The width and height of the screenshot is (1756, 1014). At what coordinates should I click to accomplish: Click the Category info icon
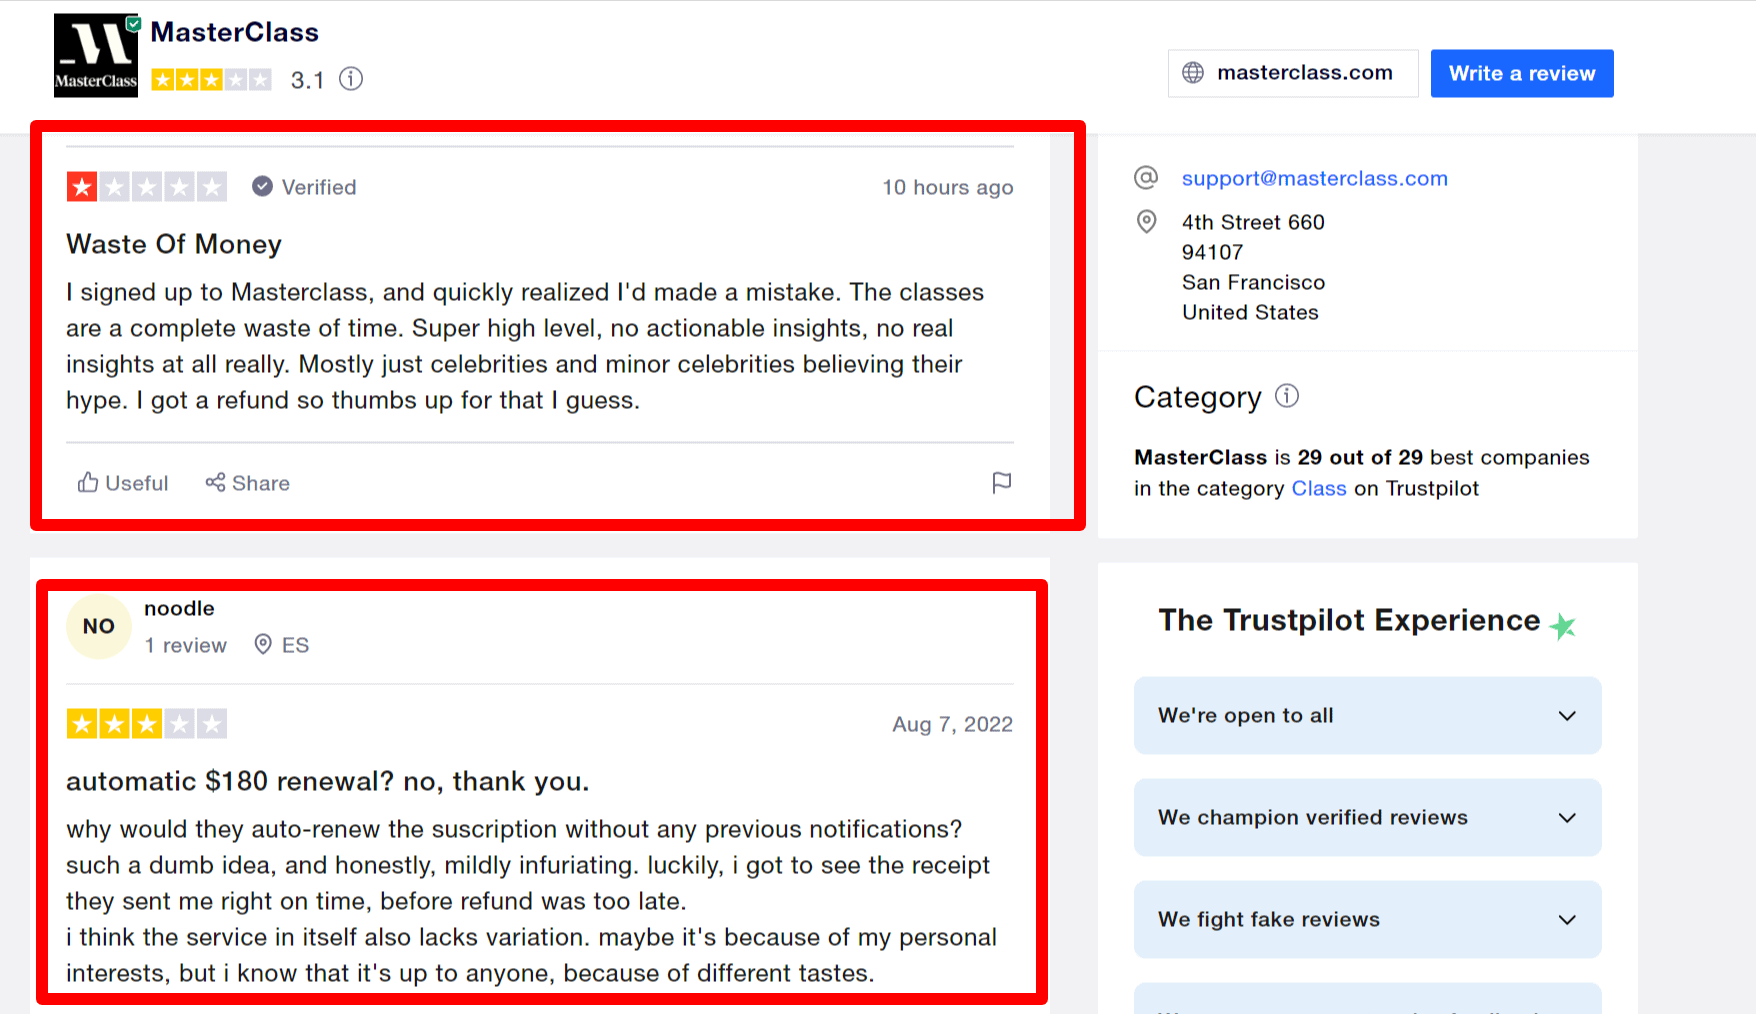click(x=1287, y=396)
